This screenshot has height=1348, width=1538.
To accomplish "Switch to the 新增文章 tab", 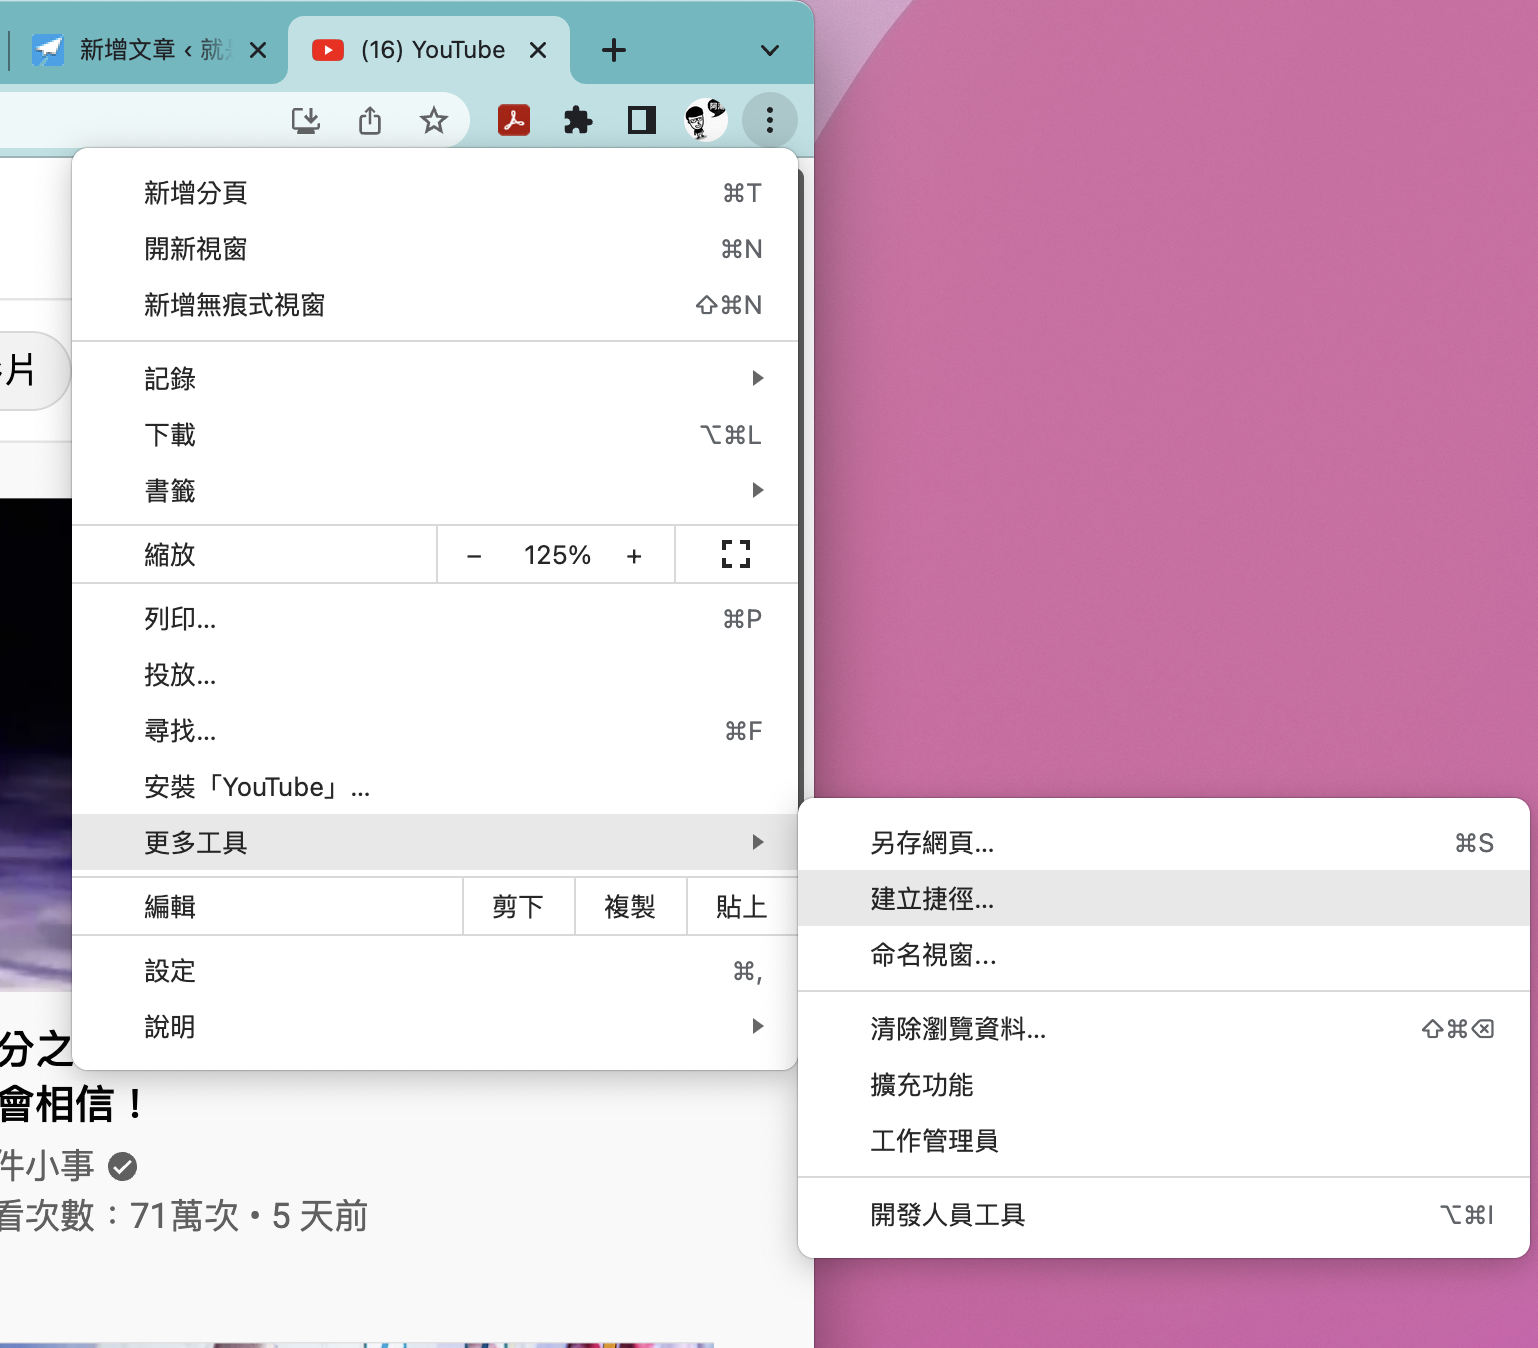I will 148,50.
